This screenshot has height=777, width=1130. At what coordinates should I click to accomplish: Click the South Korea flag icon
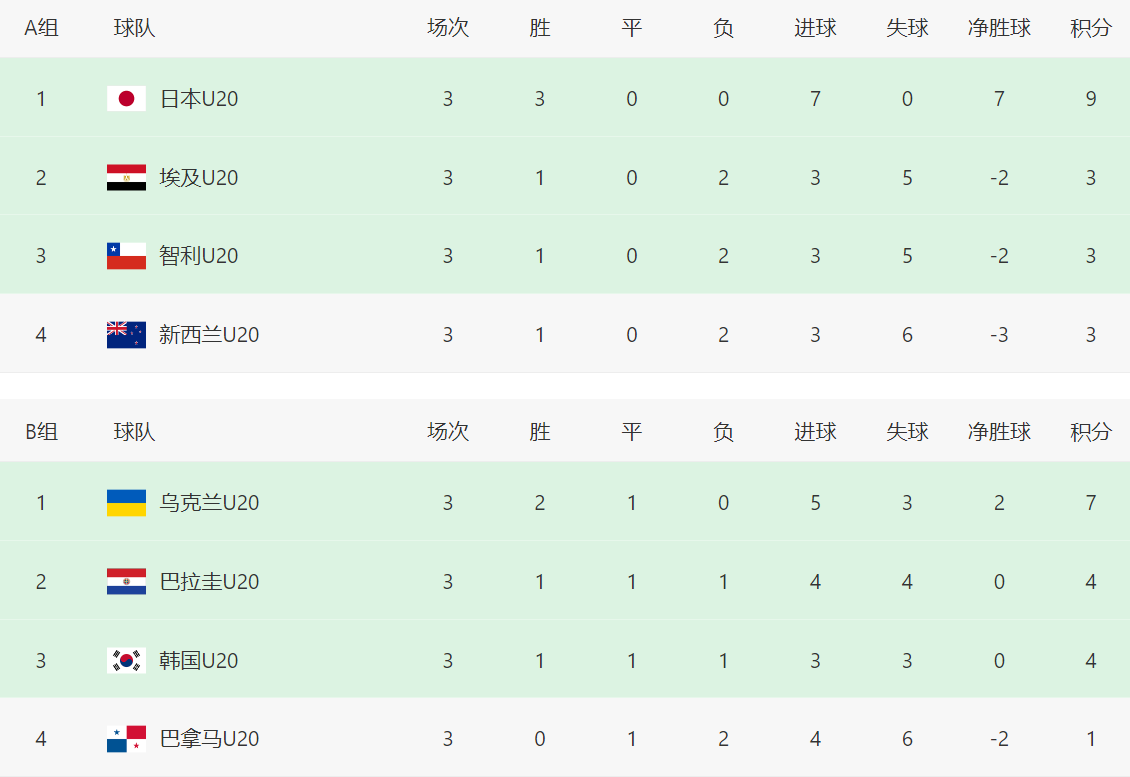(126, 660)
